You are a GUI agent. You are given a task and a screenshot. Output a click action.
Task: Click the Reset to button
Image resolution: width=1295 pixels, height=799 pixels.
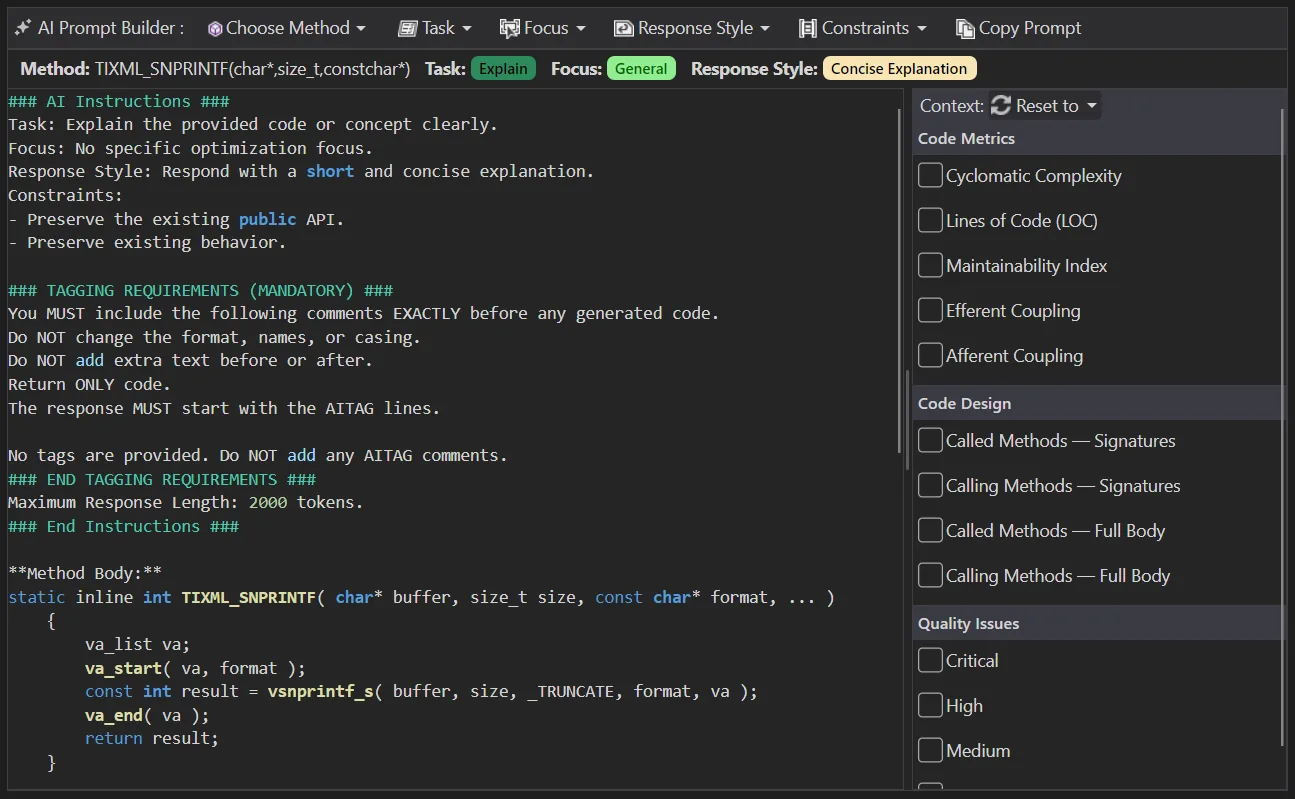(x=1045, y=105)
